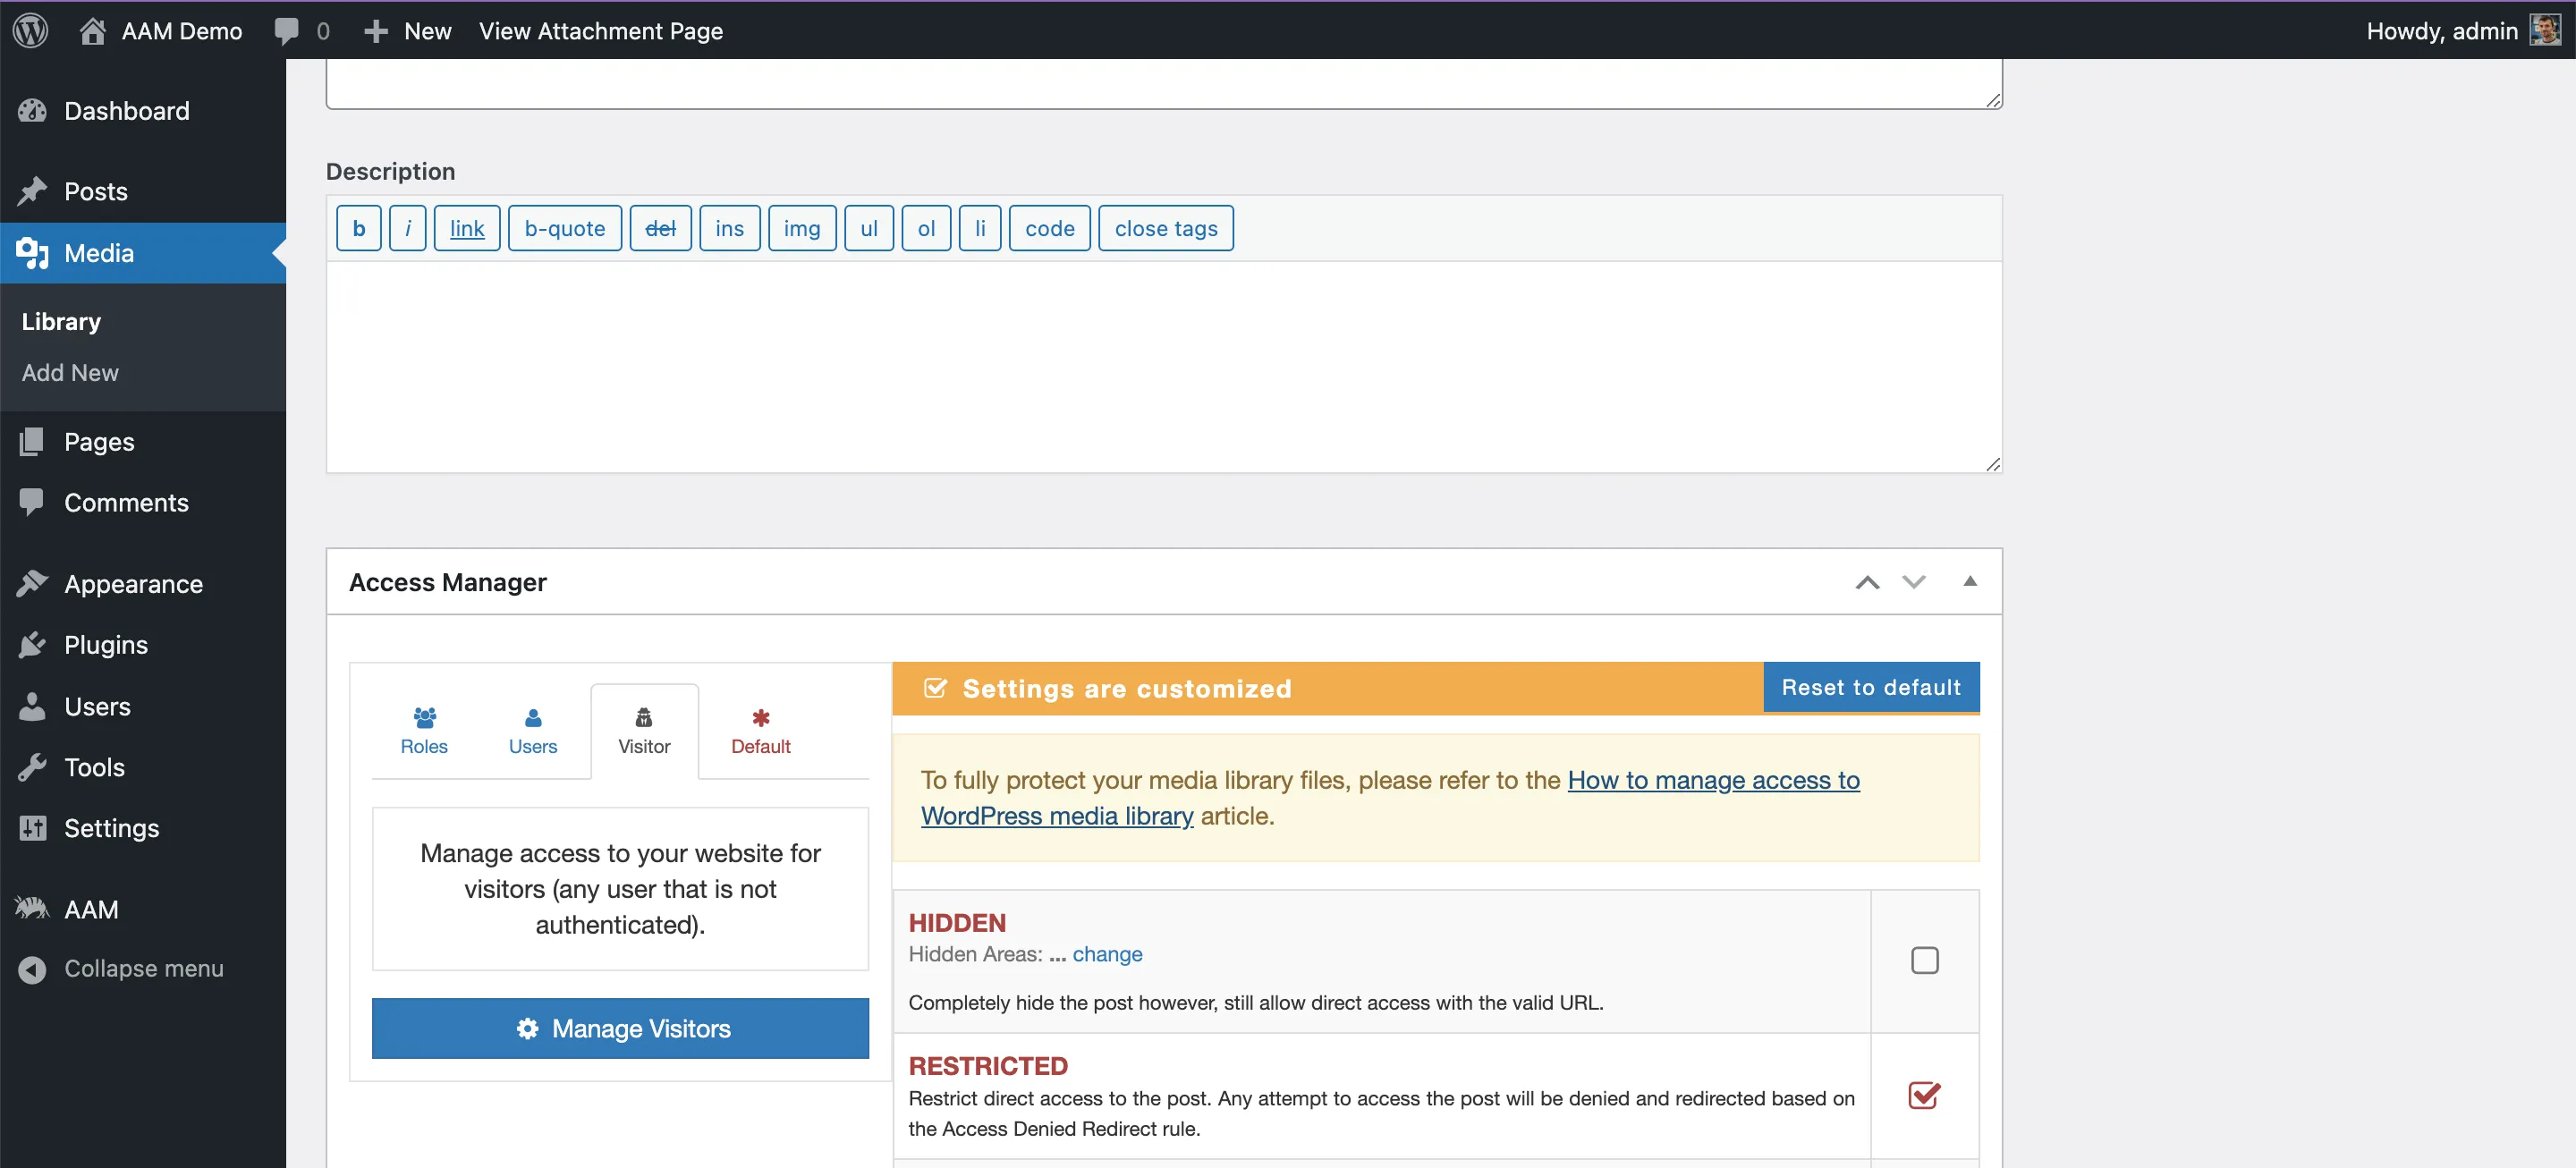Click the plus New content icon
This screenshot has width=2576, height=1168.
(x=376, y=31)
